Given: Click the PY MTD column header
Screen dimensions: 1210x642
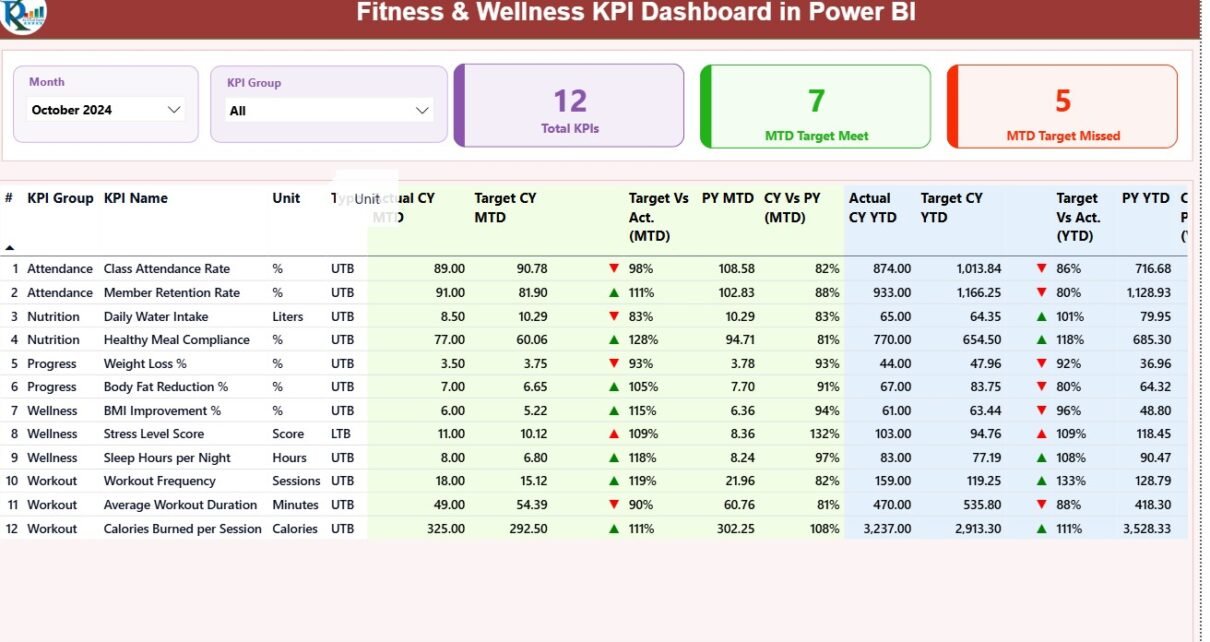Looking at the screenshot, I should point(727,198).
